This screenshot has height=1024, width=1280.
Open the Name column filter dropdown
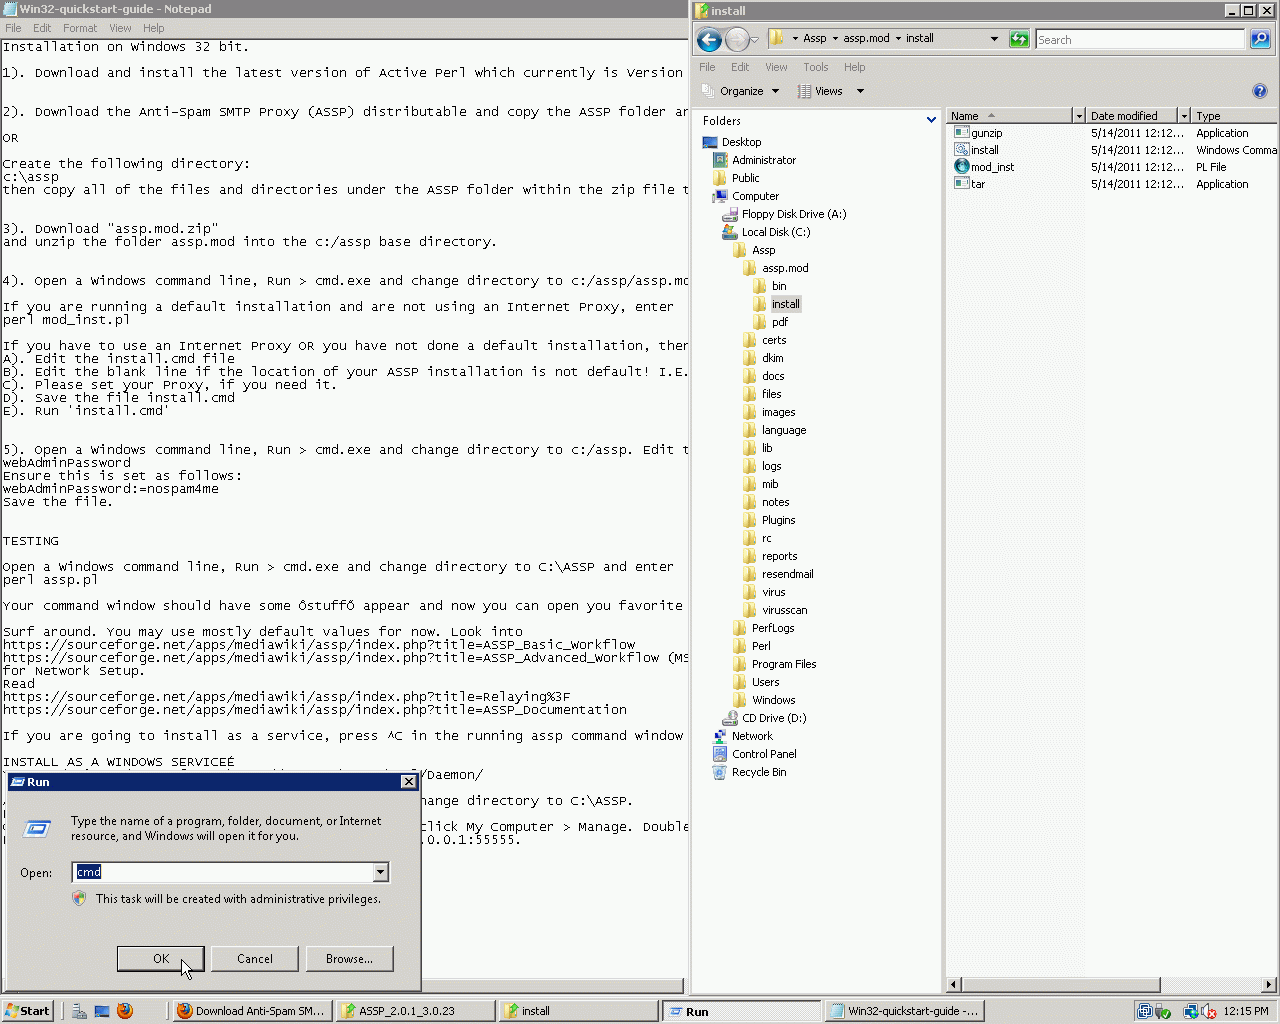coord(1079,116)
